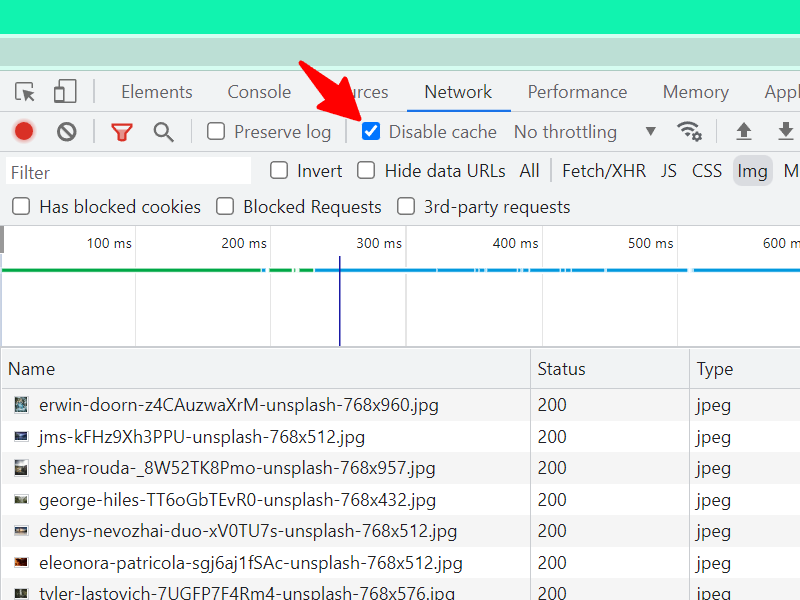Open network conditions wifi gear icon
800x600 pixels.
(689, 131)
